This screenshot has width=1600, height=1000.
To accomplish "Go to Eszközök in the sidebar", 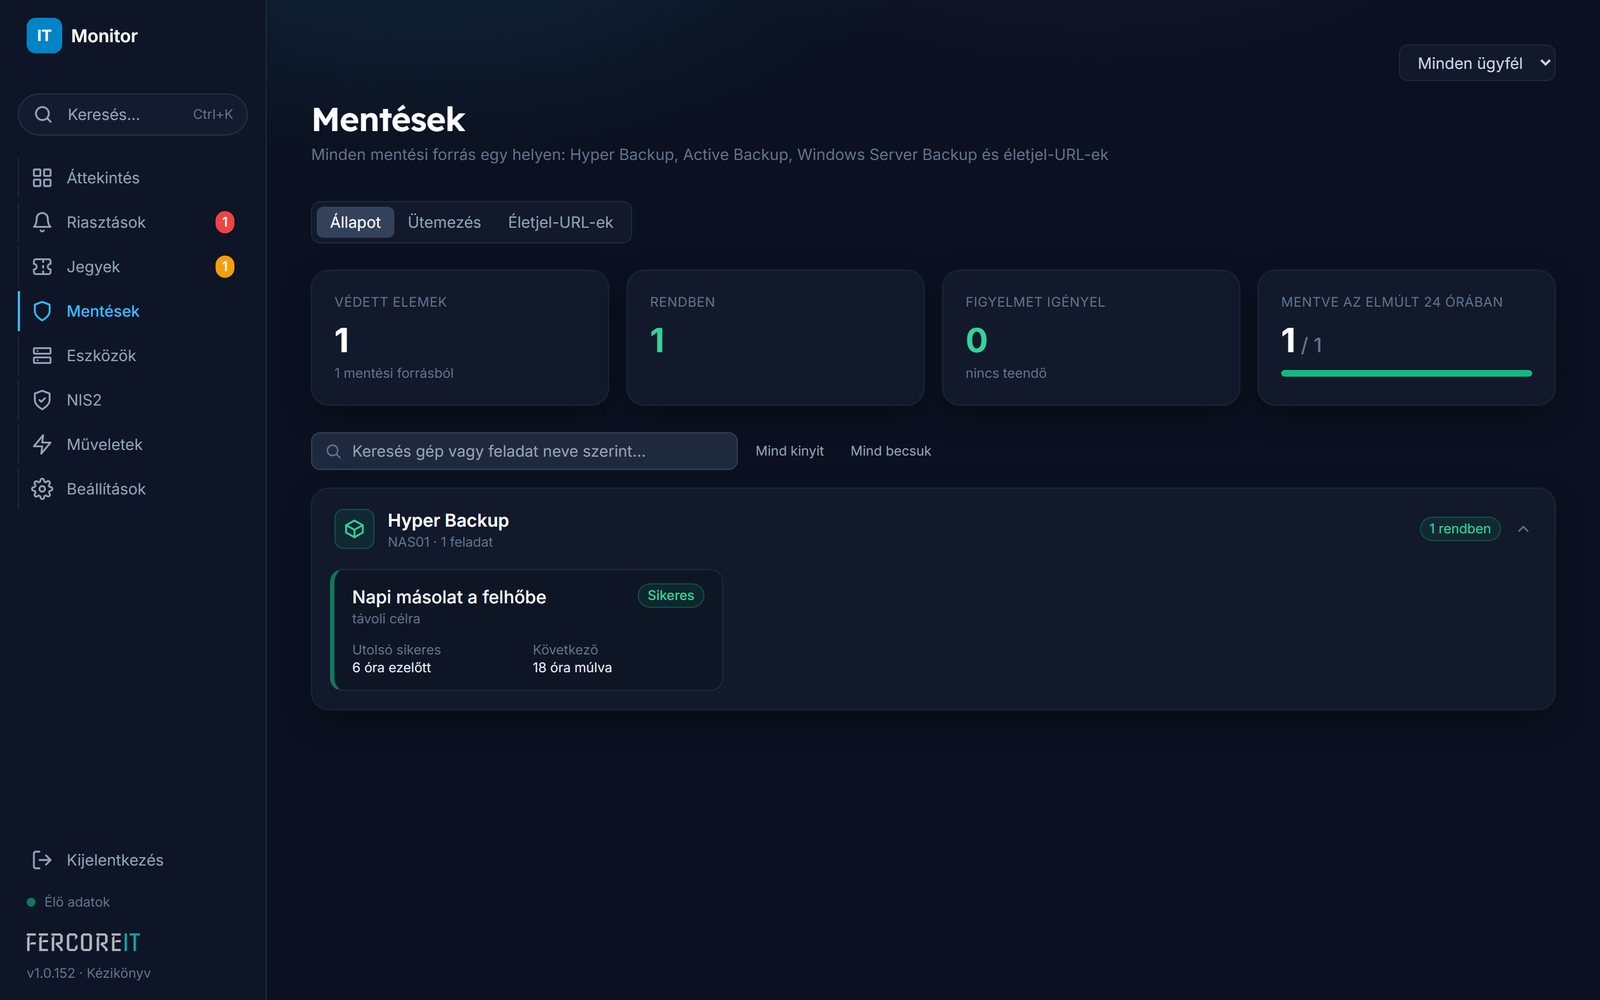I will (133, 356).
